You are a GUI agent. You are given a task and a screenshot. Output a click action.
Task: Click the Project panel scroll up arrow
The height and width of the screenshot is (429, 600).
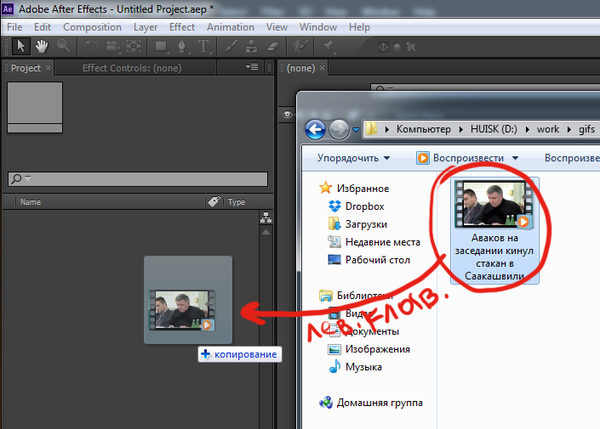pyautogui.click(x=266, y=232)
